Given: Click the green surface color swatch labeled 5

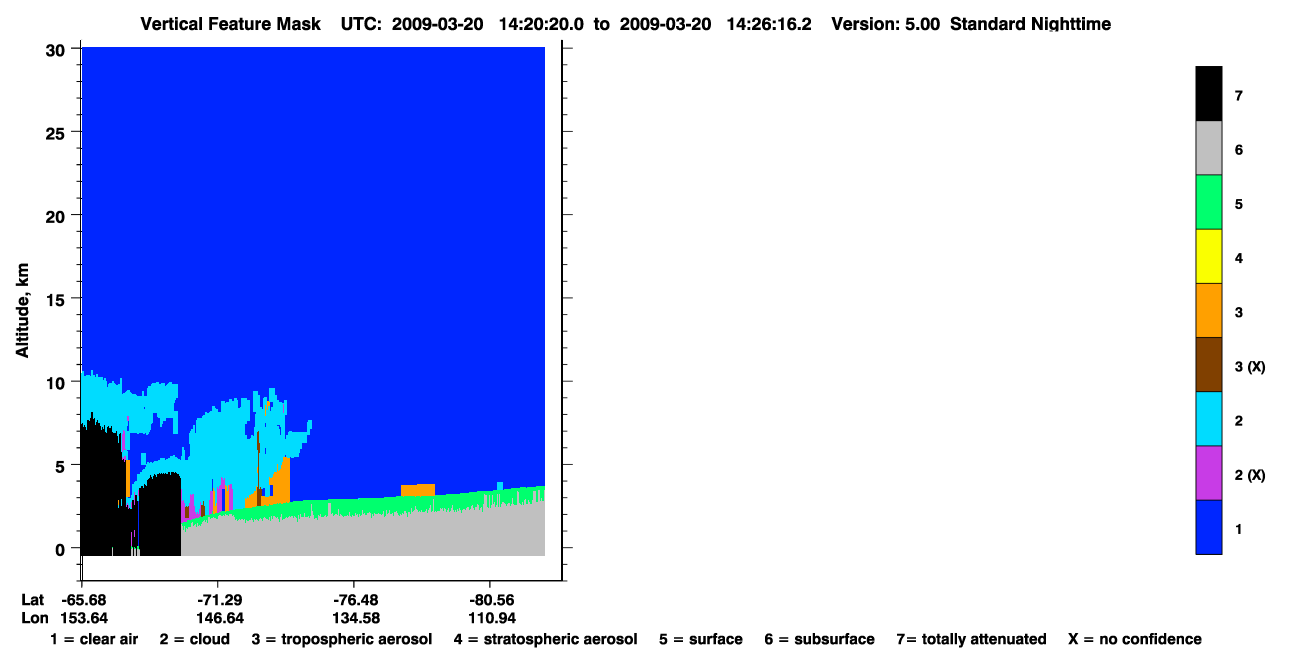Looking at the screenshot, I should tap(1208, 202).
